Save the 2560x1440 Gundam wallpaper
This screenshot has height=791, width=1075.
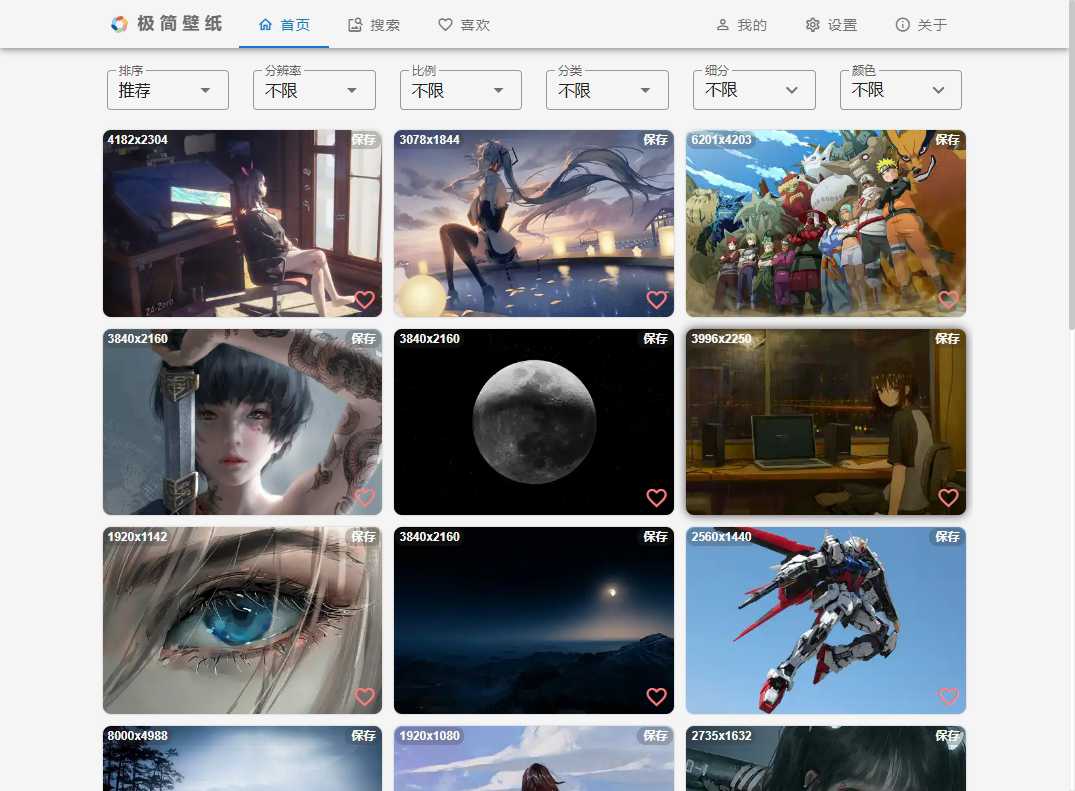[947, 537]
